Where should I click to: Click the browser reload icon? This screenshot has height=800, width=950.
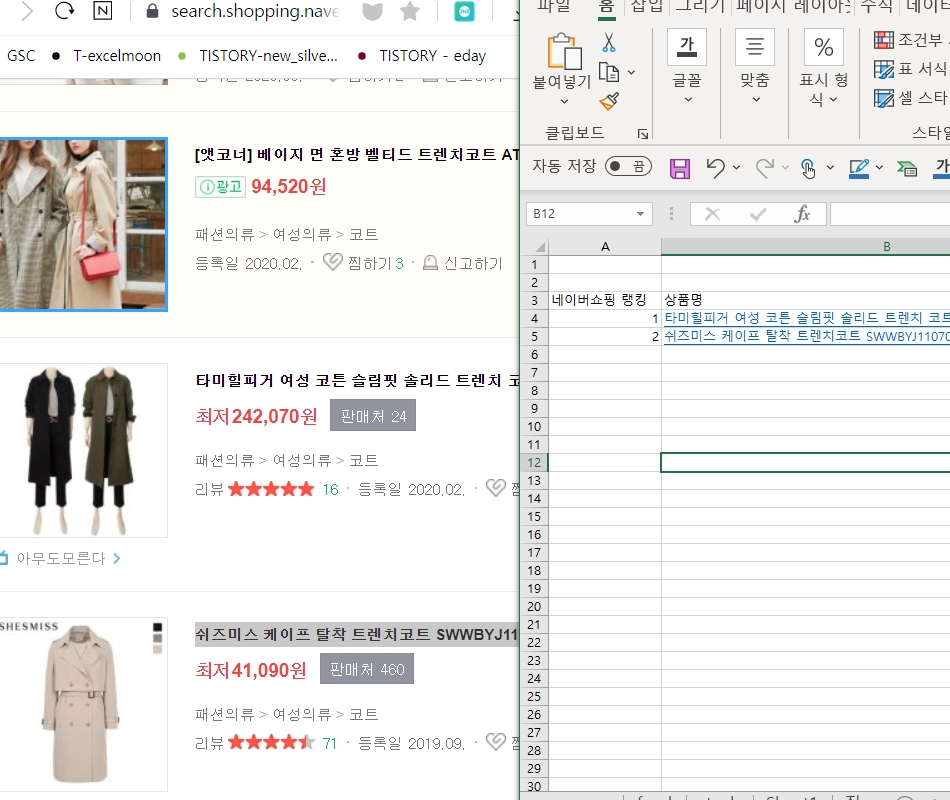[x=64, y=10]
